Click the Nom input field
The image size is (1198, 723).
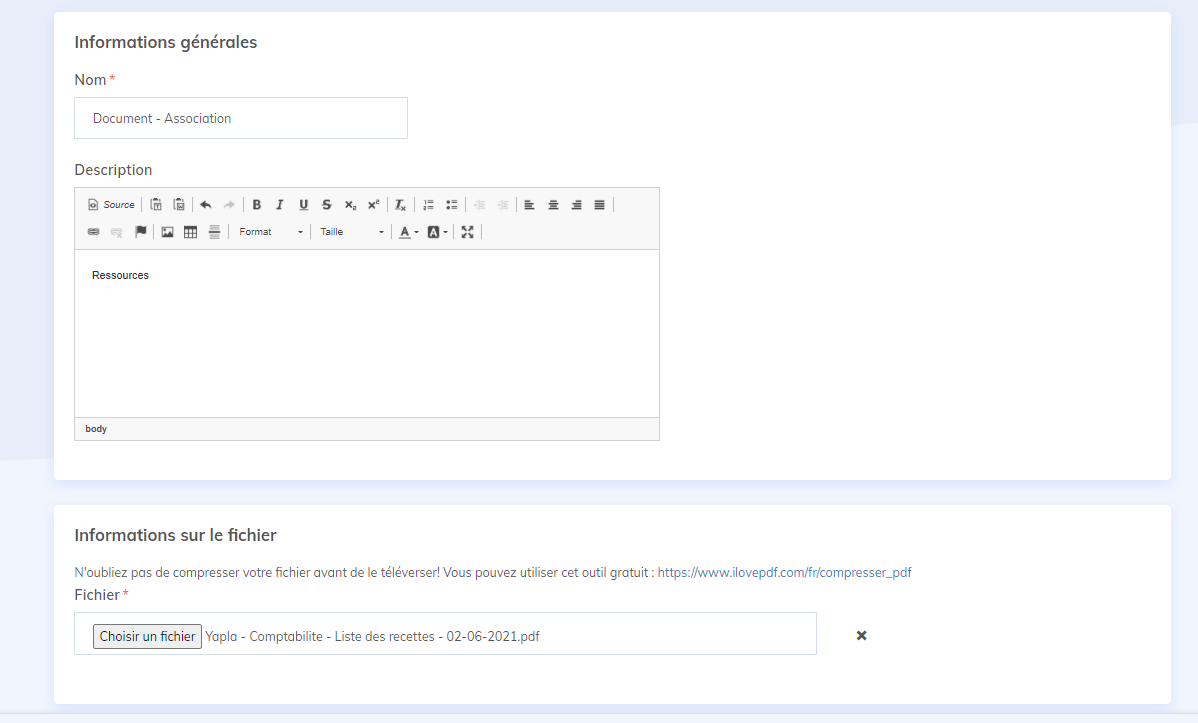pos(240,118)
